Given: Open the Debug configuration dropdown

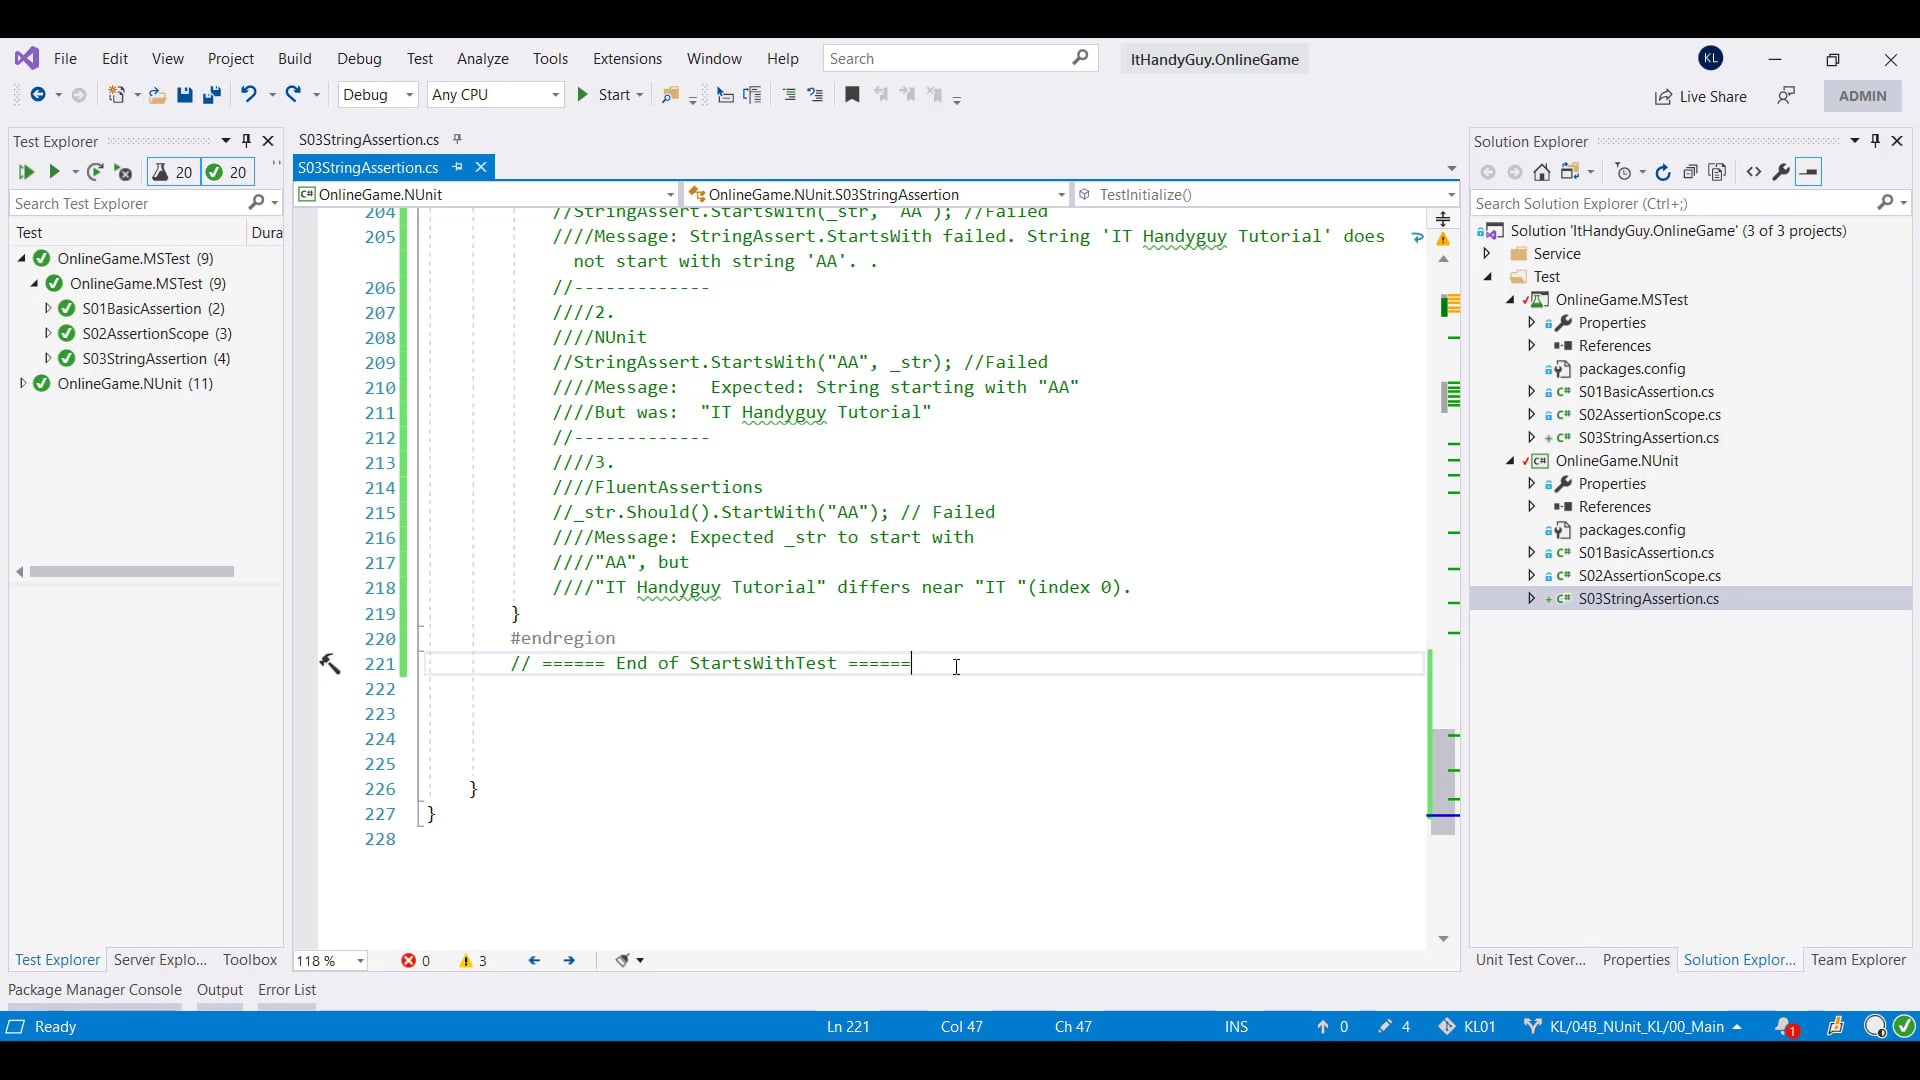Looking at the screenshot, I should point(378,94).
